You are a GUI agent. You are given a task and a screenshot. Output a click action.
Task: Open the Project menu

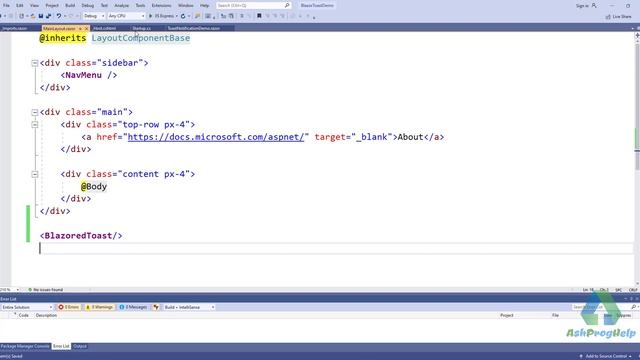coord(52,5)
